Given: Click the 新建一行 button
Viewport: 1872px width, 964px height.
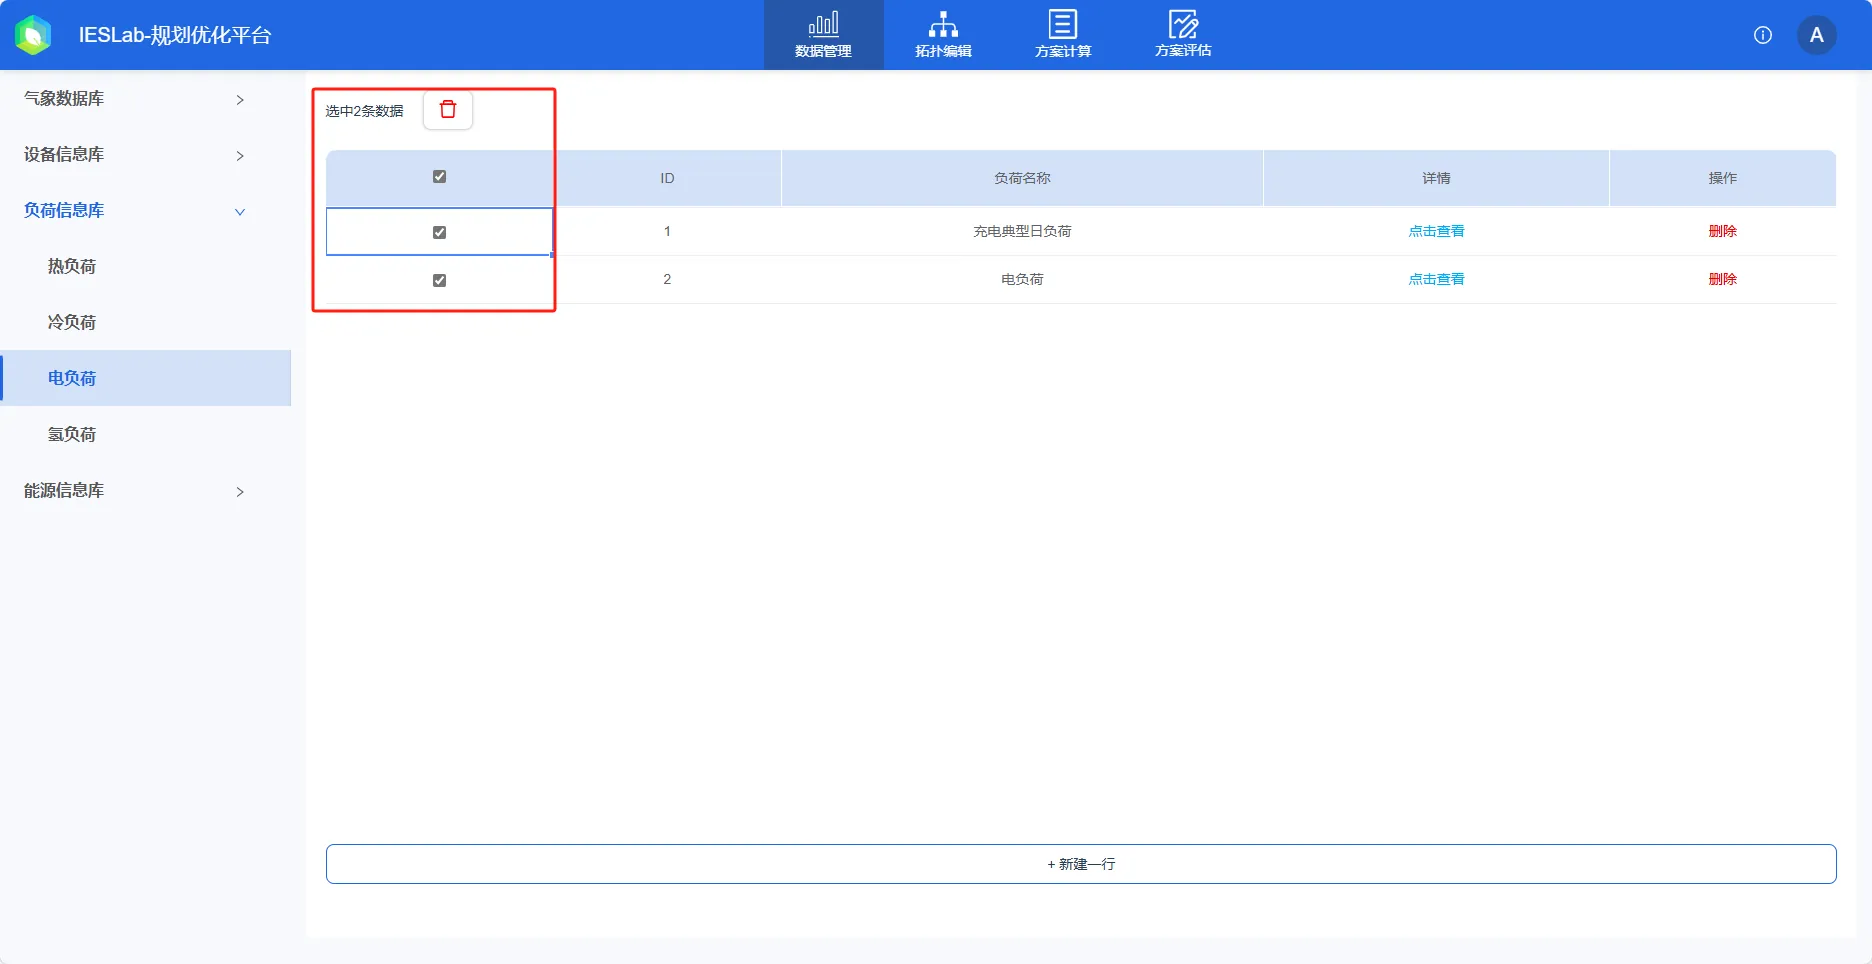Looking at the screenshot, I should point(1081,864).
